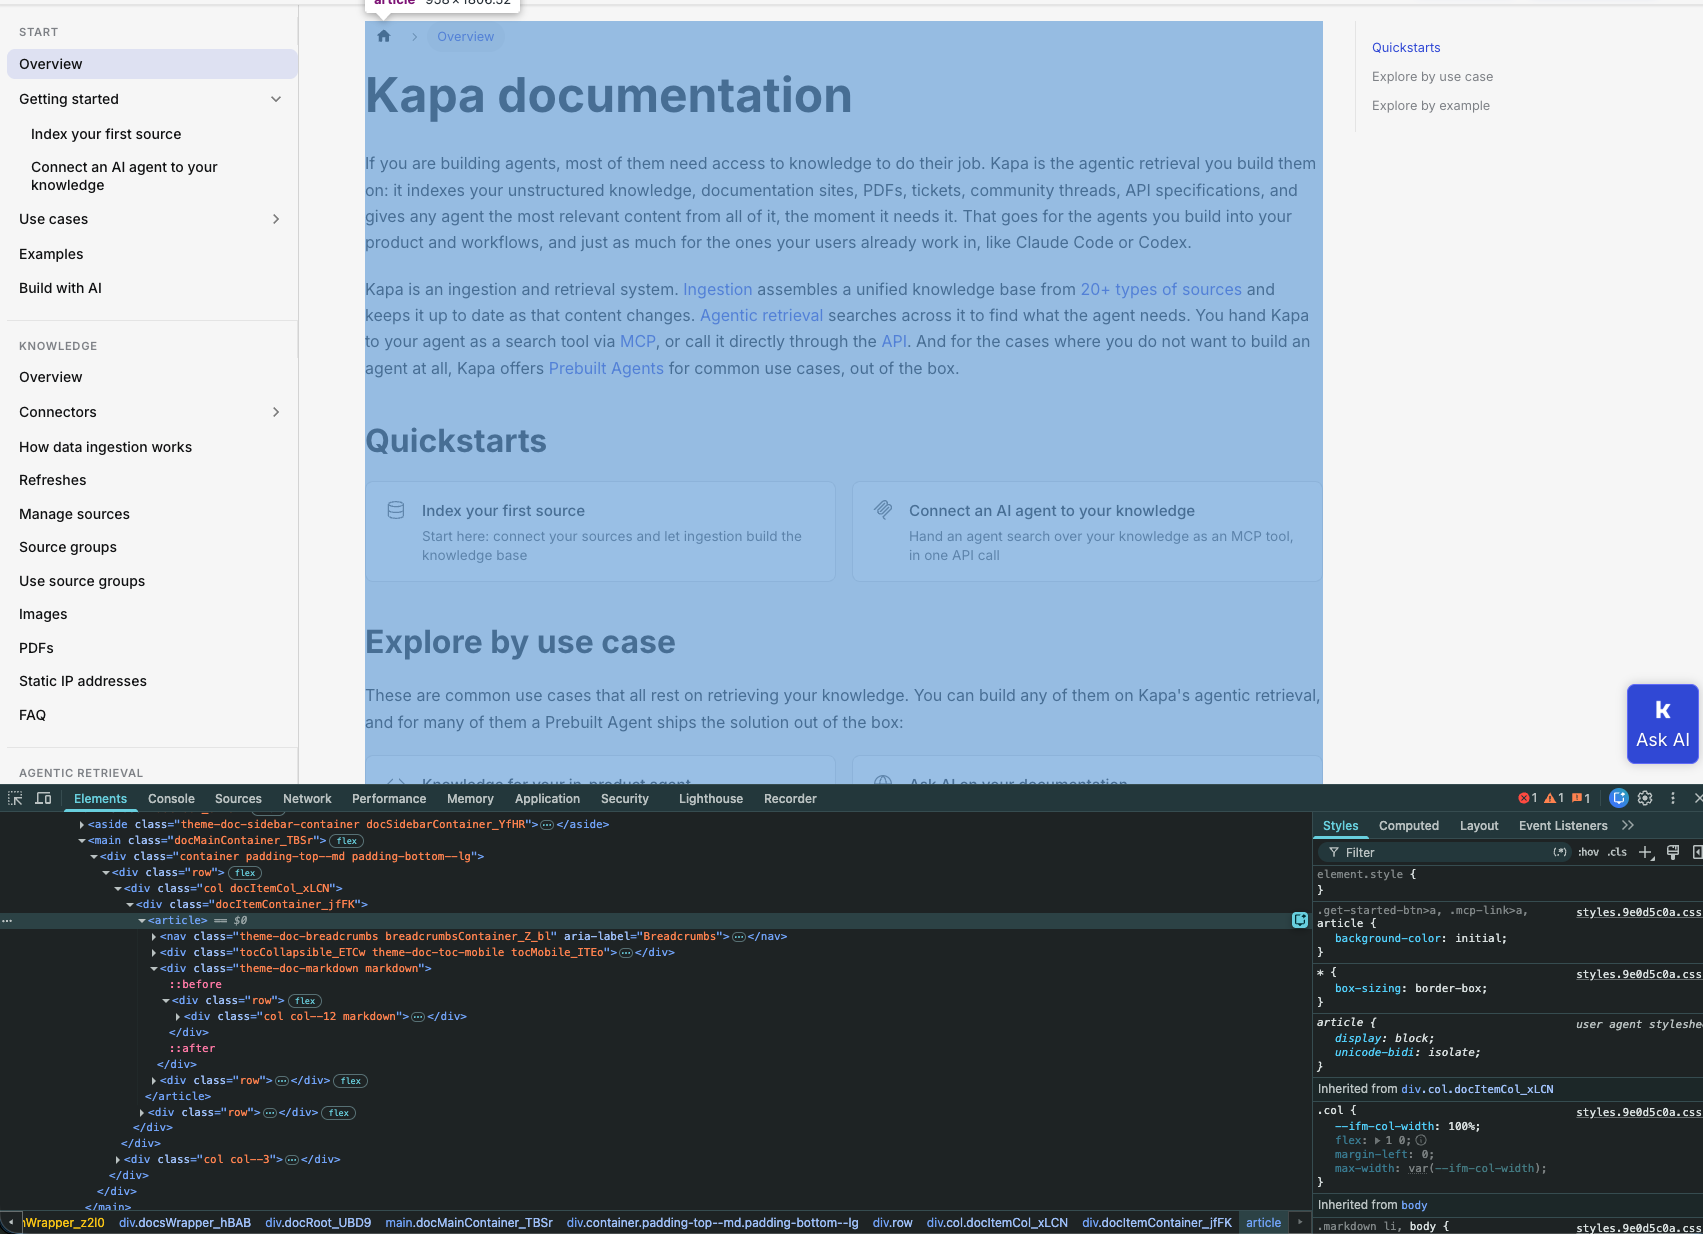This screenshot has width=1703, height=1234.
Task: Click the flex badge next to main element
Action: [347, 841]
